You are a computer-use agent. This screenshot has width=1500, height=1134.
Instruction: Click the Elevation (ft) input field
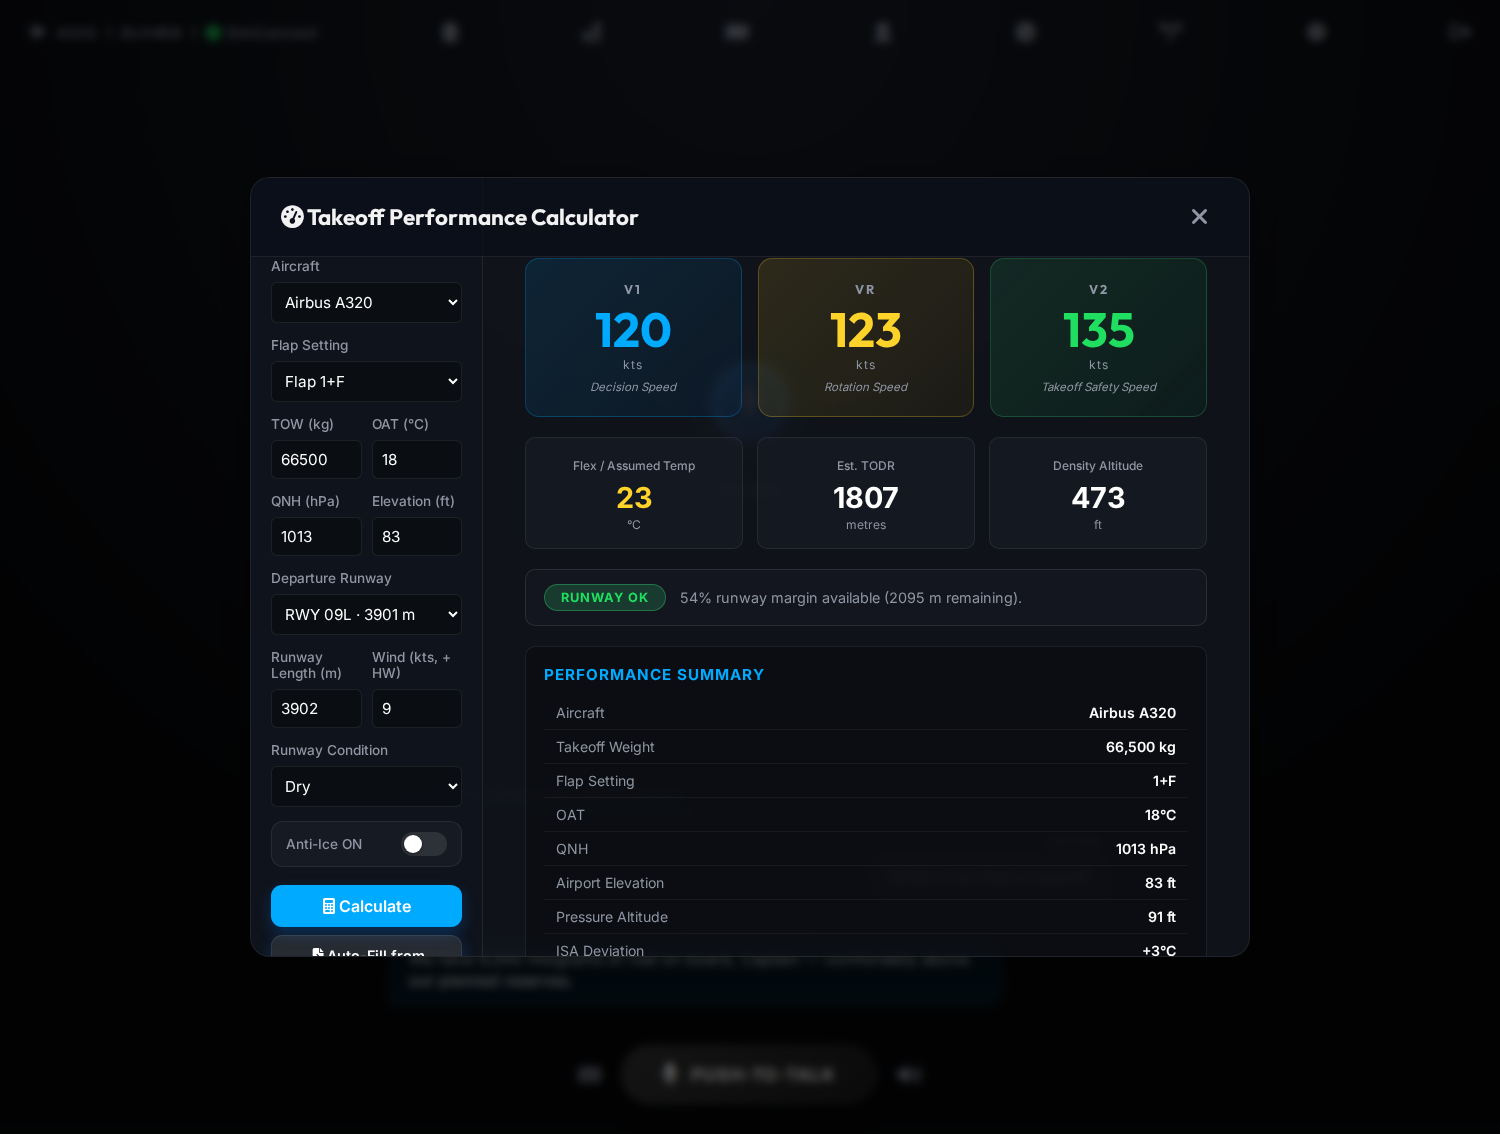(417, 536)
